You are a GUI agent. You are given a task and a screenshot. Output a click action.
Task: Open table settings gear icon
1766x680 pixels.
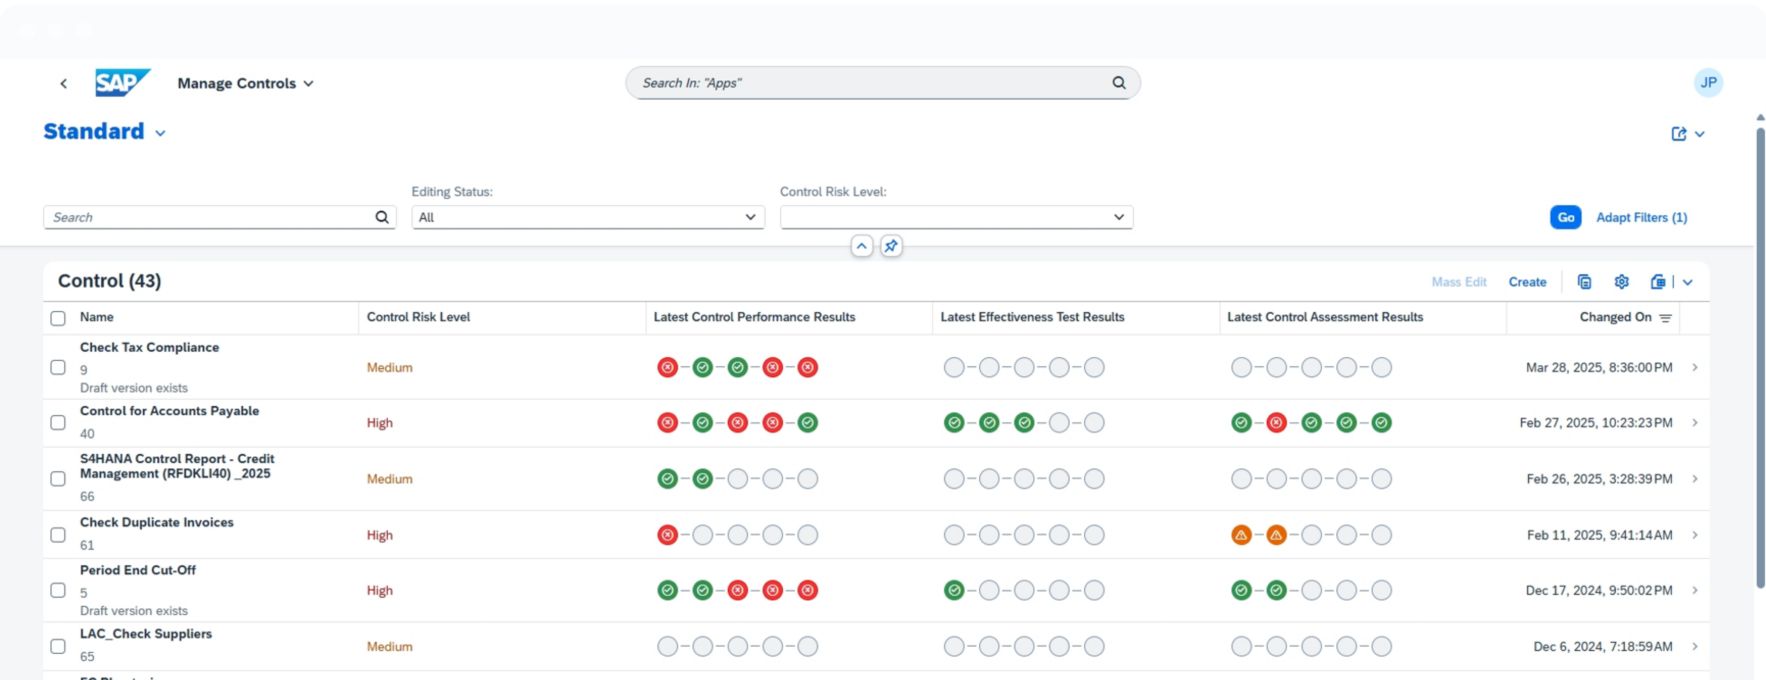[x=1622, y=282]
